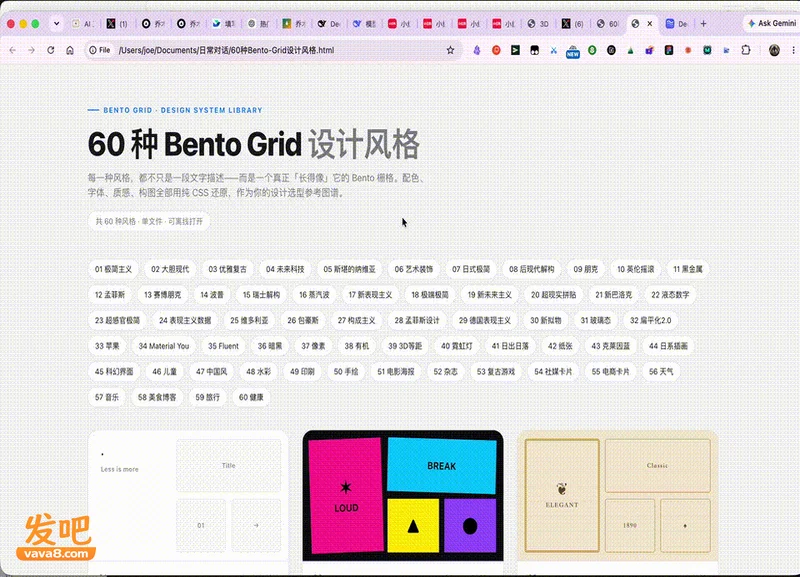
Task: Open style 05 斯堪的纳维亚
Action: 349,269
